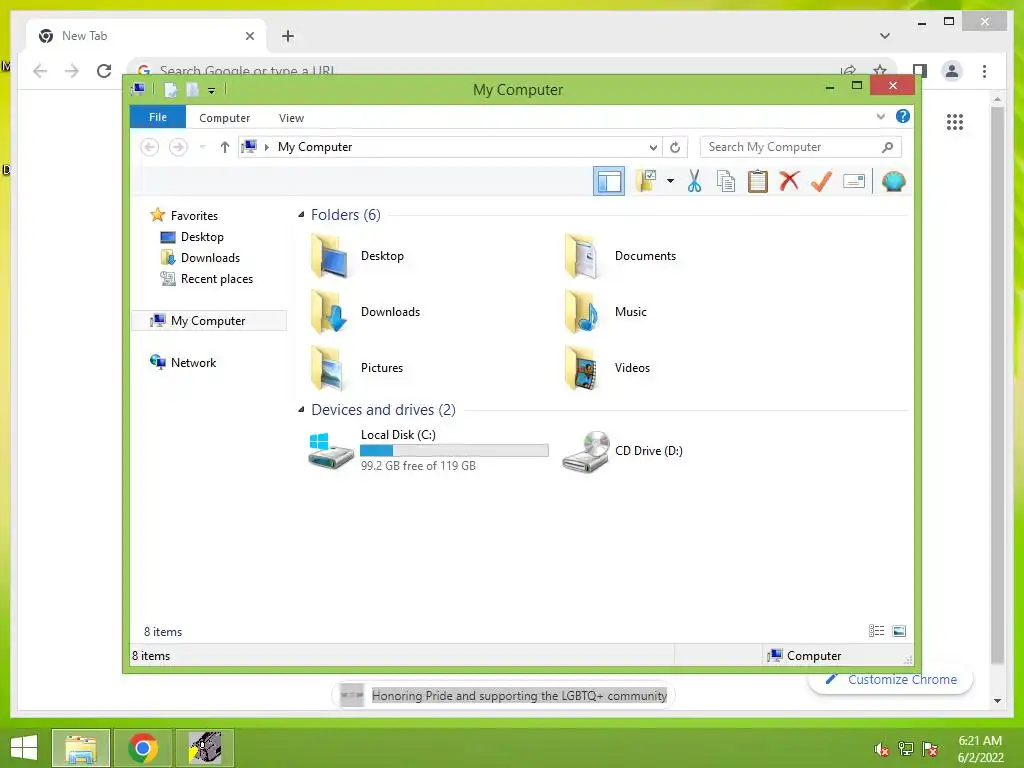
Task: Click the Customize Chrome button
Action: coord(891,680)
